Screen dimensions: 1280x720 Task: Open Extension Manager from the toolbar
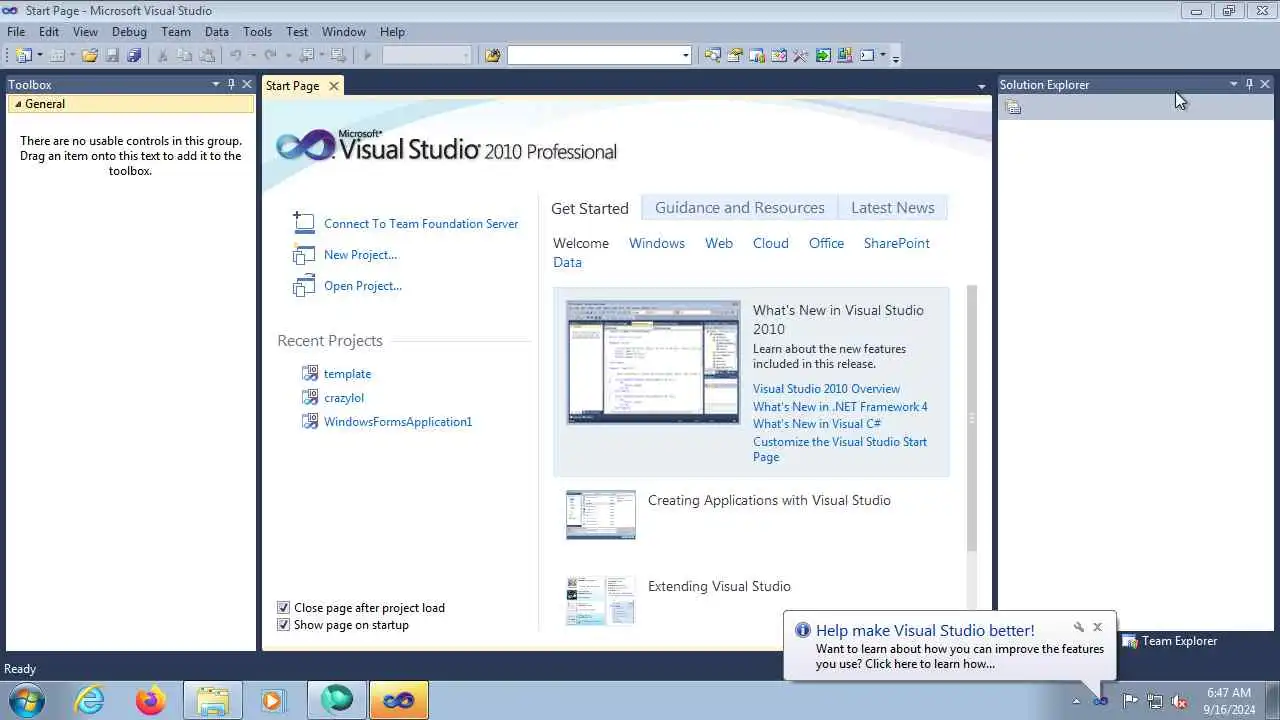pos(845,55)
